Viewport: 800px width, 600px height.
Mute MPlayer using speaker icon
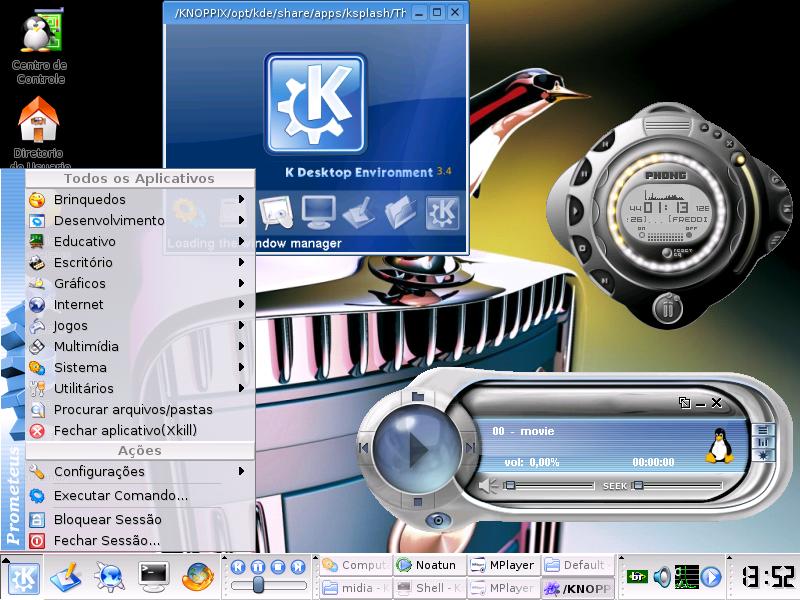click(x=488, y=486)
